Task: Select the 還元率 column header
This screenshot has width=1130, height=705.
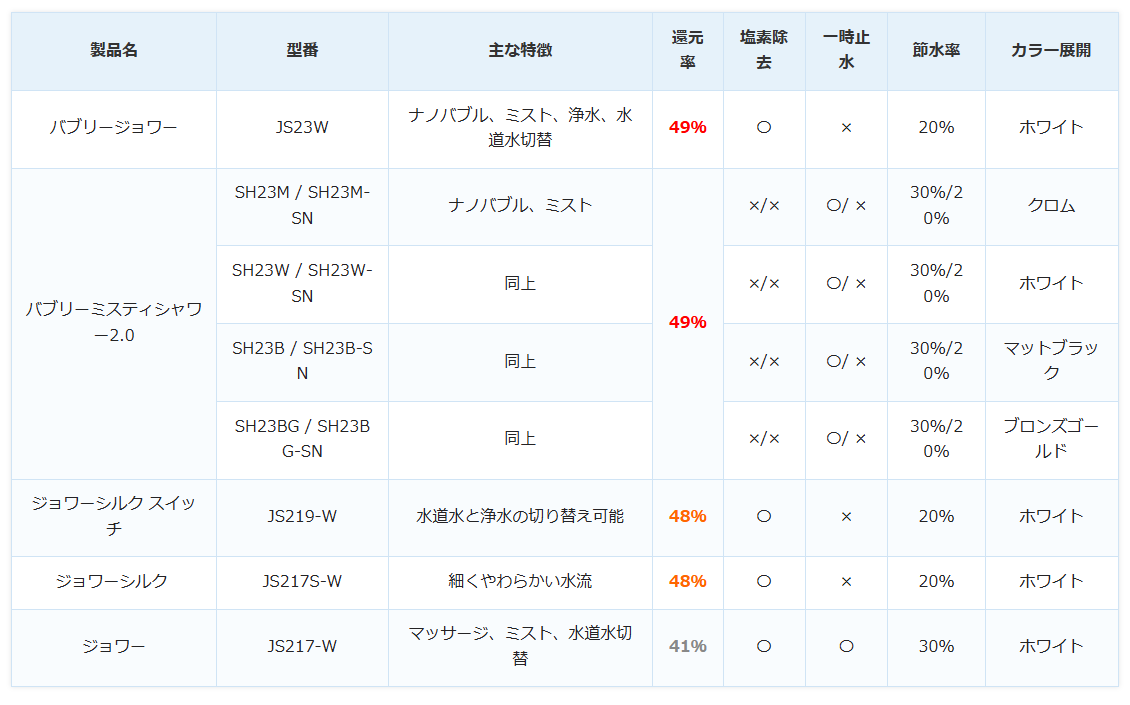Action: (687, 50)
